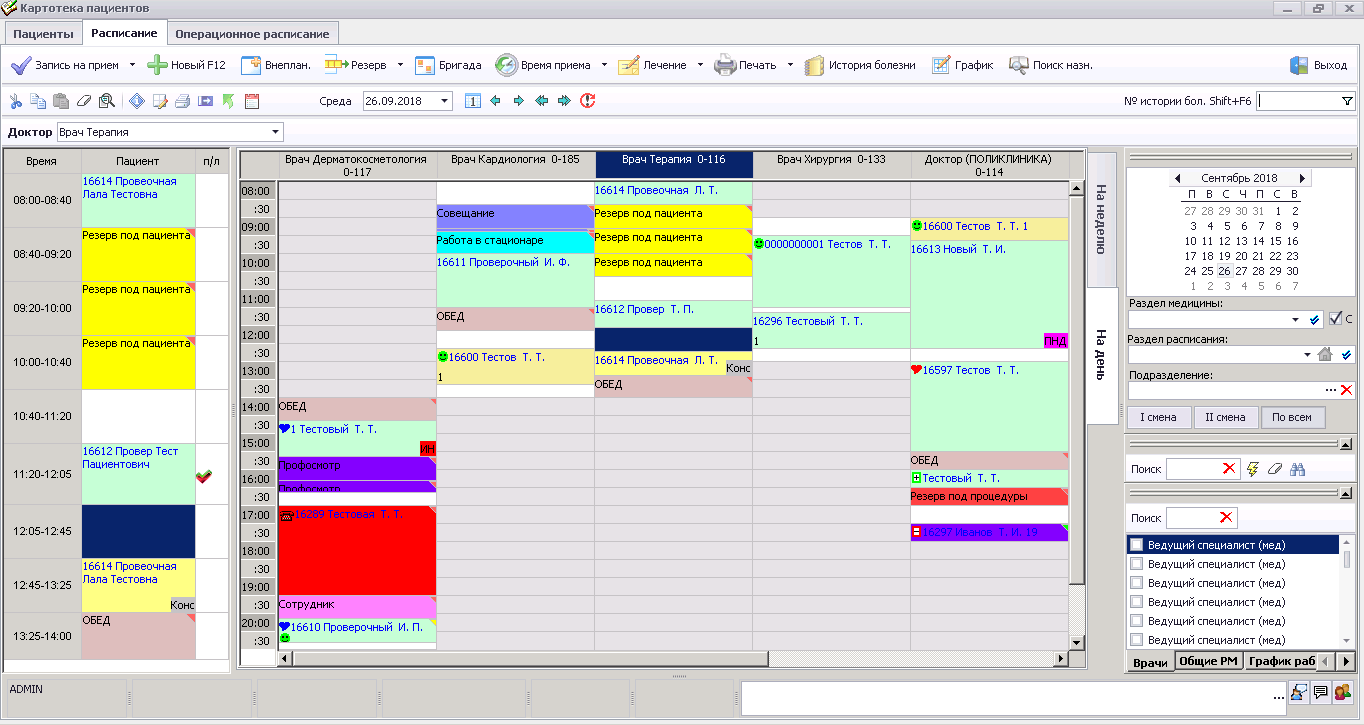Click the small printer icon in second toolbar
The image size is (1364, 725).
183,101
